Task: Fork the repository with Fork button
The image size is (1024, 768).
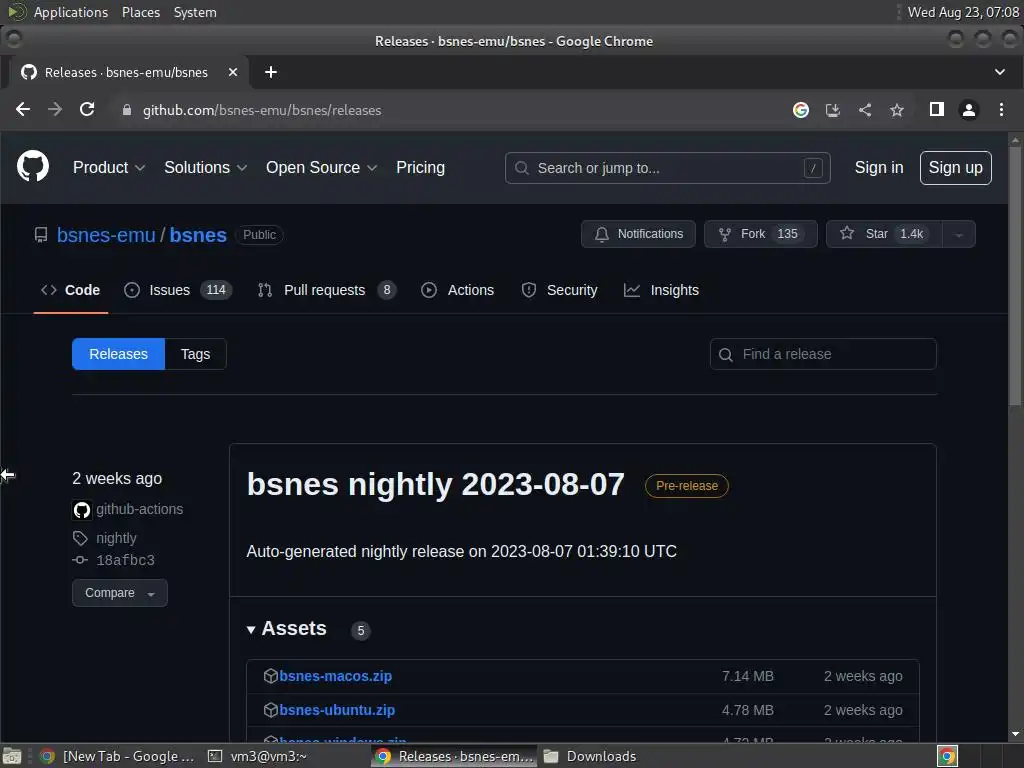Action: (761, 234)
